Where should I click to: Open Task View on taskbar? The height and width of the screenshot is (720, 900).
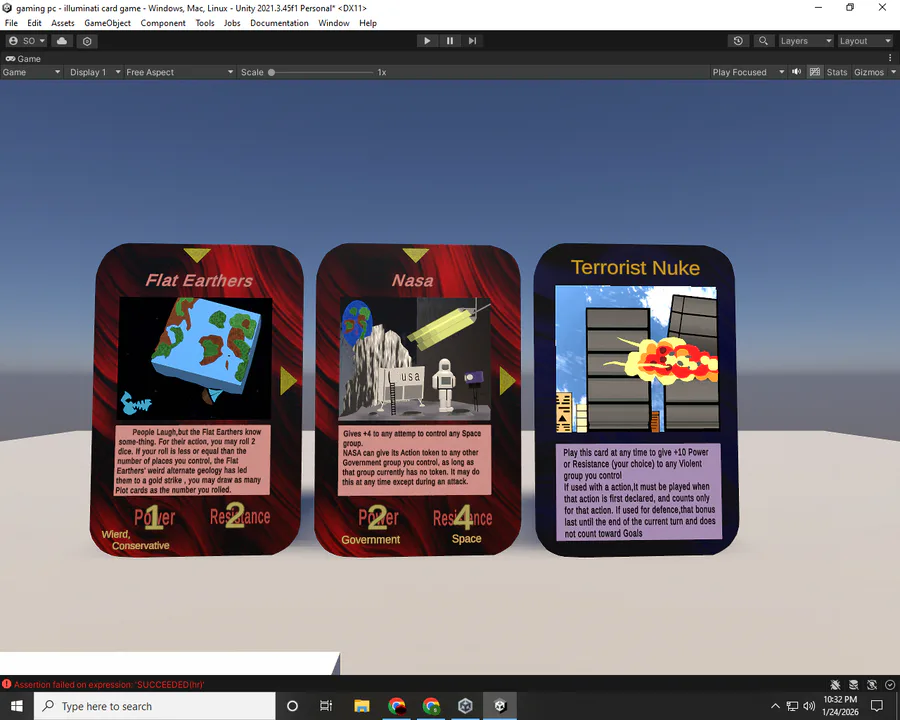pyautogui.click(x=326, y=706)
